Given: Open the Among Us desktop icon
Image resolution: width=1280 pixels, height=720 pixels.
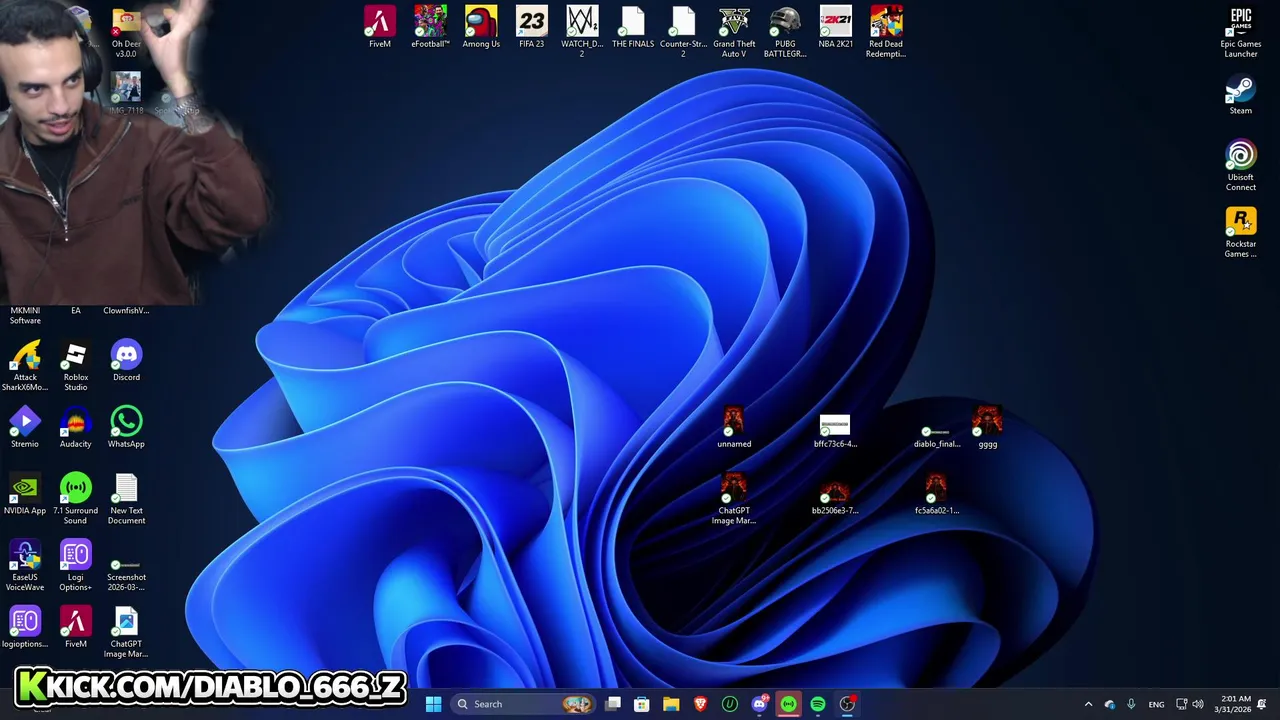Looking at the screenshot, I should (481, 28).
